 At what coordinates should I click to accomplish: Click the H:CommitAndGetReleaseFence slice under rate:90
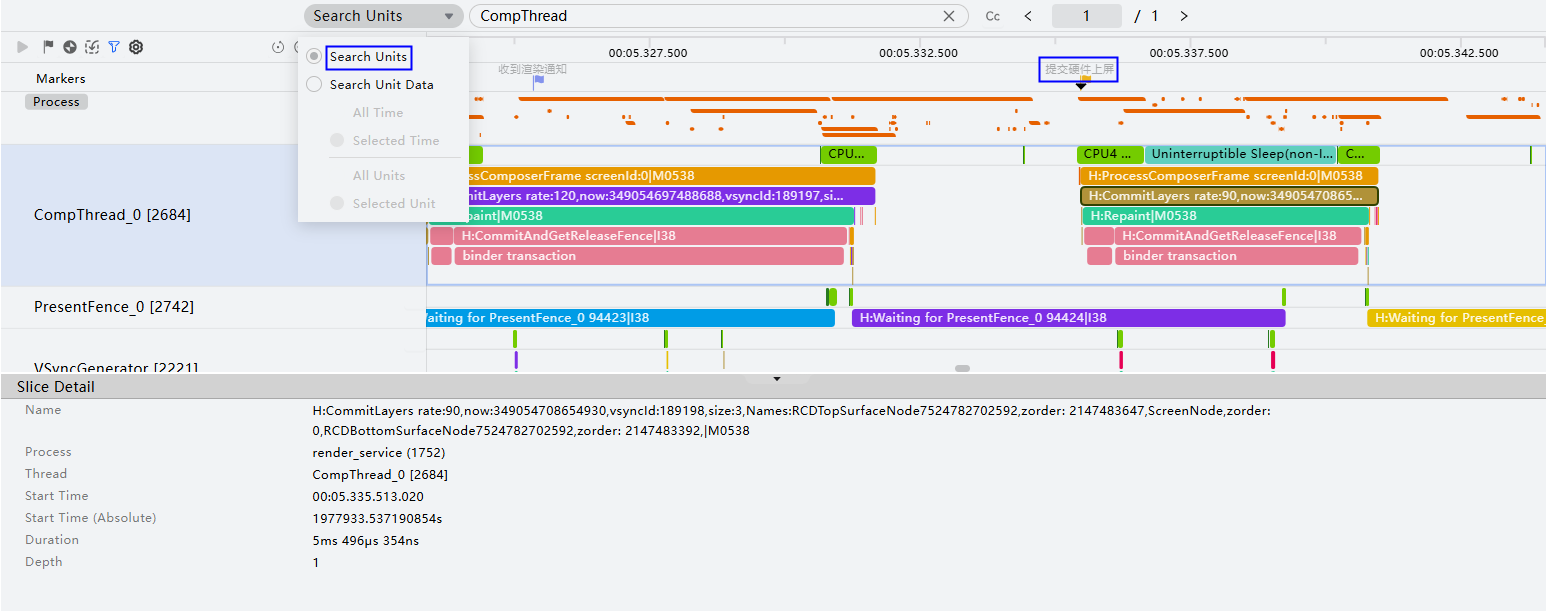click(1239, 236)
